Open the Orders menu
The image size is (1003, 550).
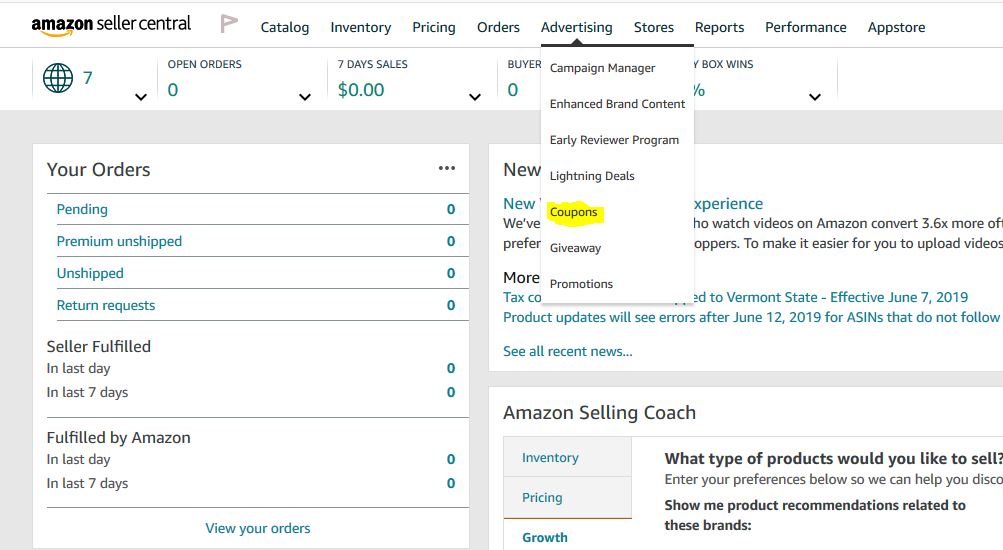click(498, 28)
